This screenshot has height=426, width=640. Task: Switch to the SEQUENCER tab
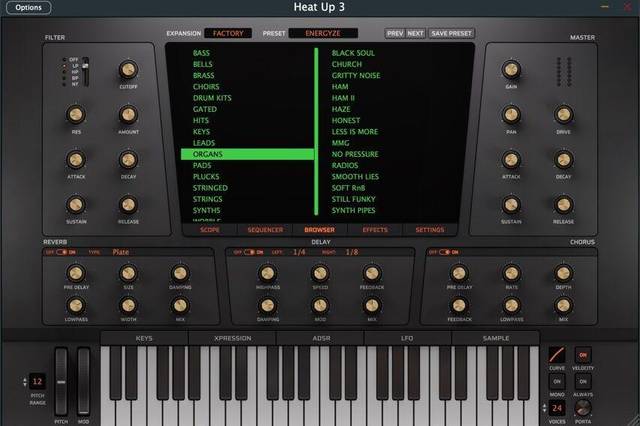click(265, 230)
